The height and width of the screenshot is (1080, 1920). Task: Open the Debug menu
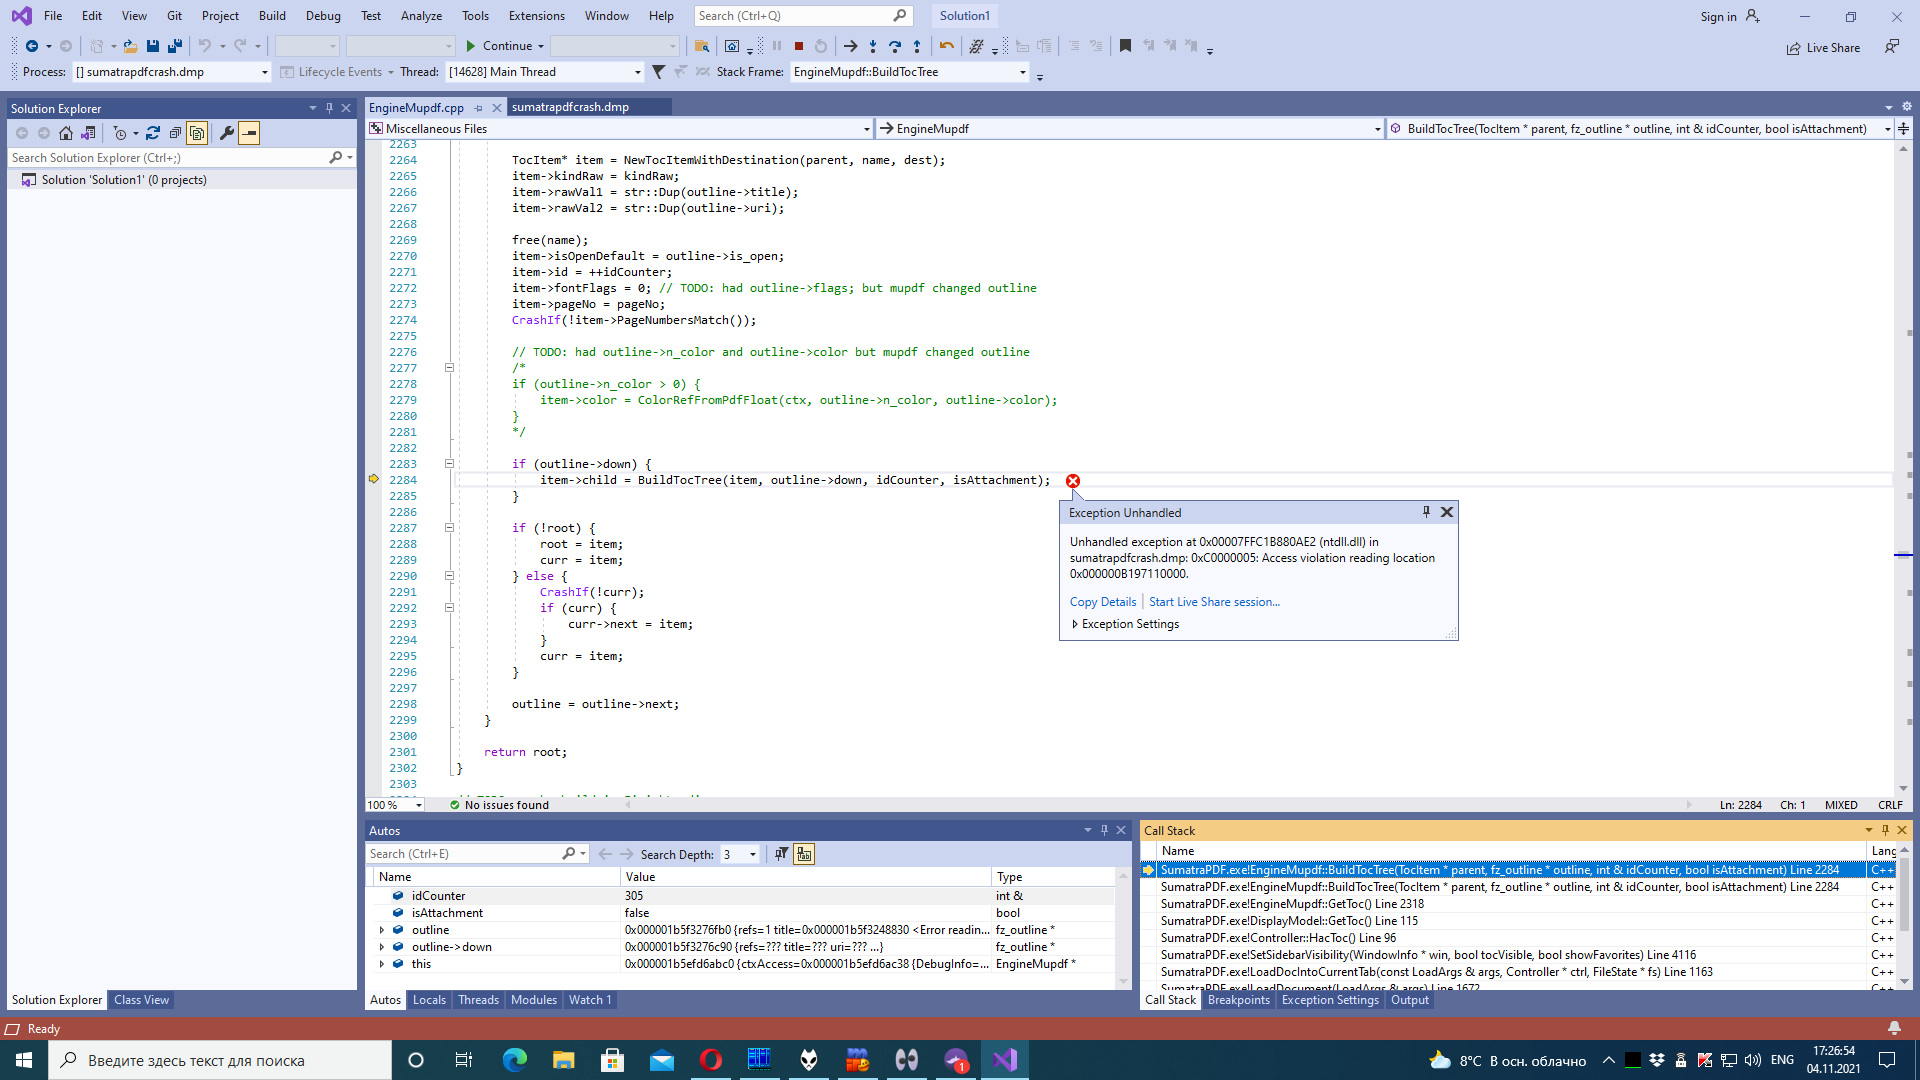(x=323, y=15)
